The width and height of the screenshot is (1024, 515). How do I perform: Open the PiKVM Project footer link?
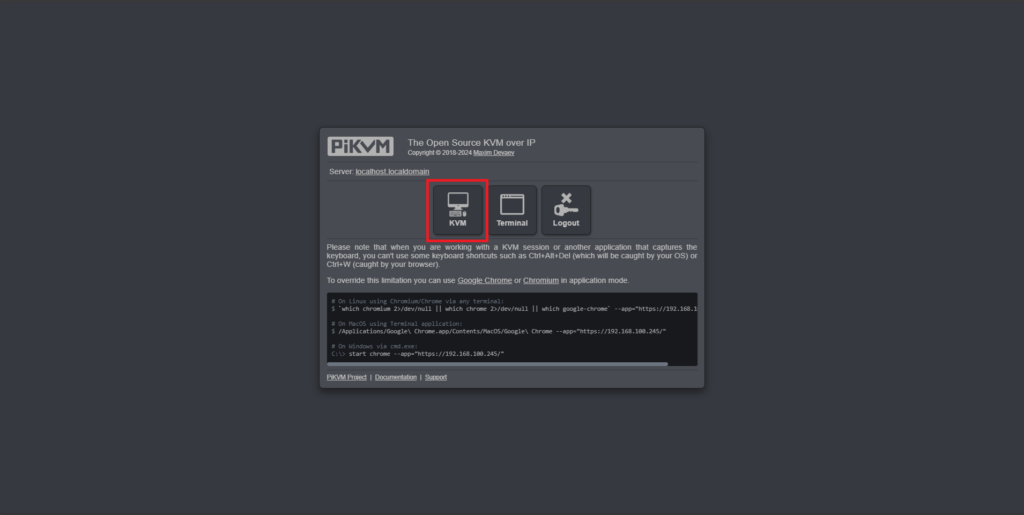pos(347,377)
